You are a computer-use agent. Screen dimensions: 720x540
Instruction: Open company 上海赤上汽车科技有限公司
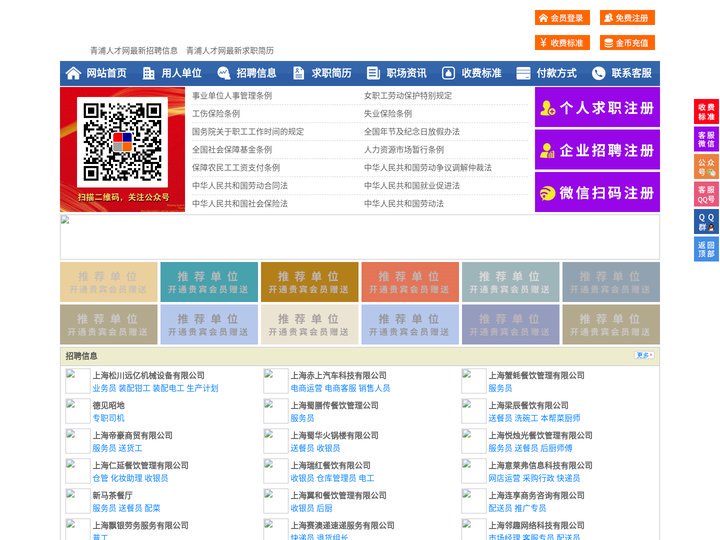(338, 375)
